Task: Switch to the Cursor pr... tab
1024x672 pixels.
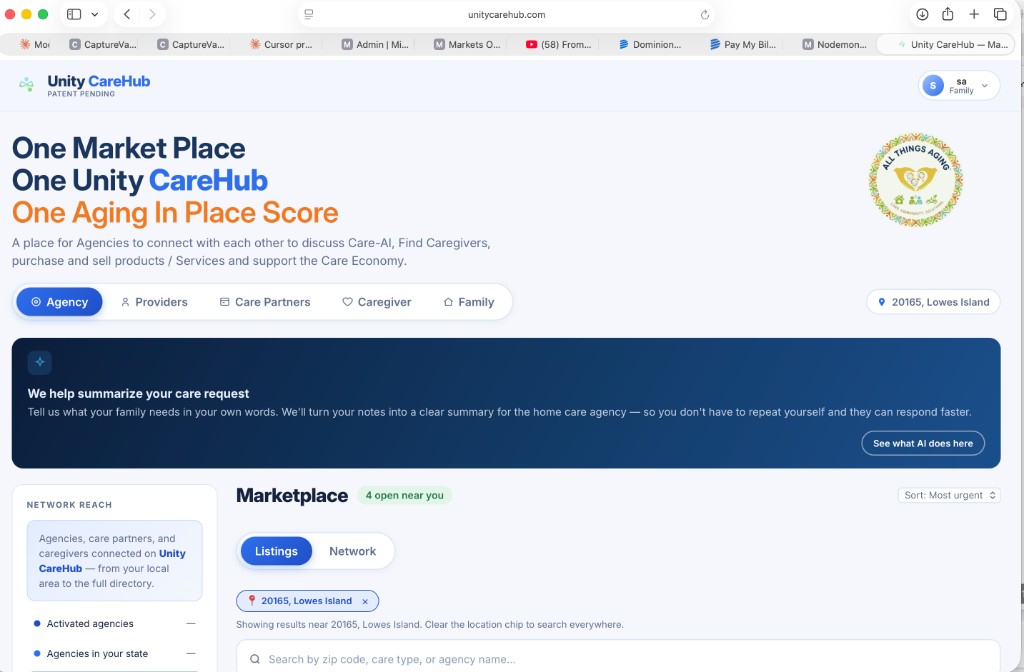Action: coord(281,44)
